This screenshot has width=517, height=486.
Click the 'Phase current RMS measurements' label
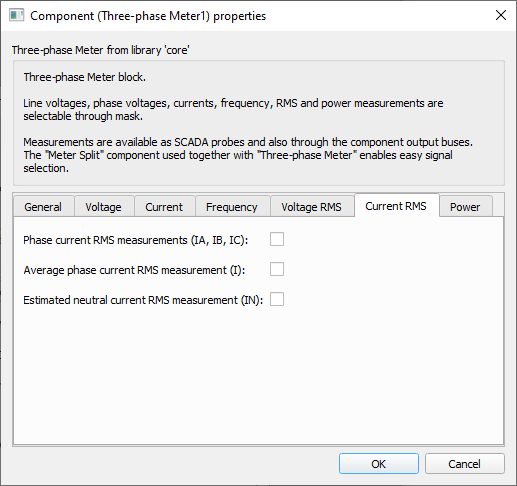coord(136,240)
